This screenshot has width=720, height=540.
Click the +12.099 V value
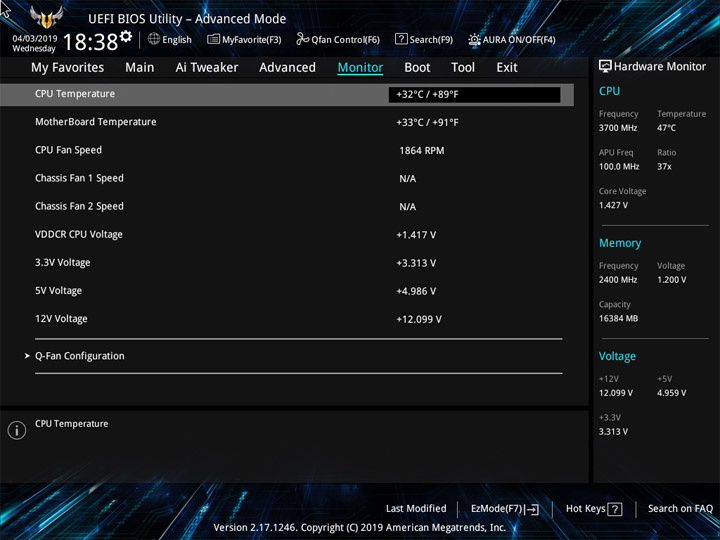tap(419, 320)
